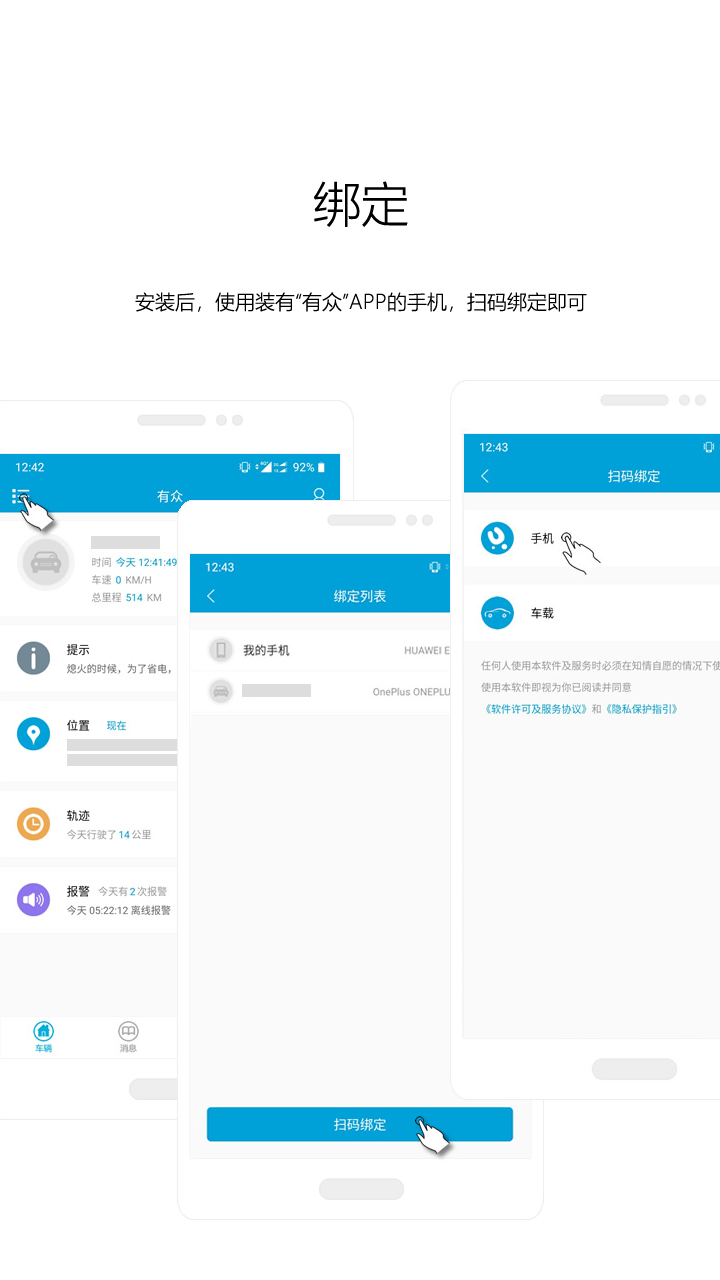Open the hamburger menu in 有众 screen
720x1280 pixels.
(21, 496)
